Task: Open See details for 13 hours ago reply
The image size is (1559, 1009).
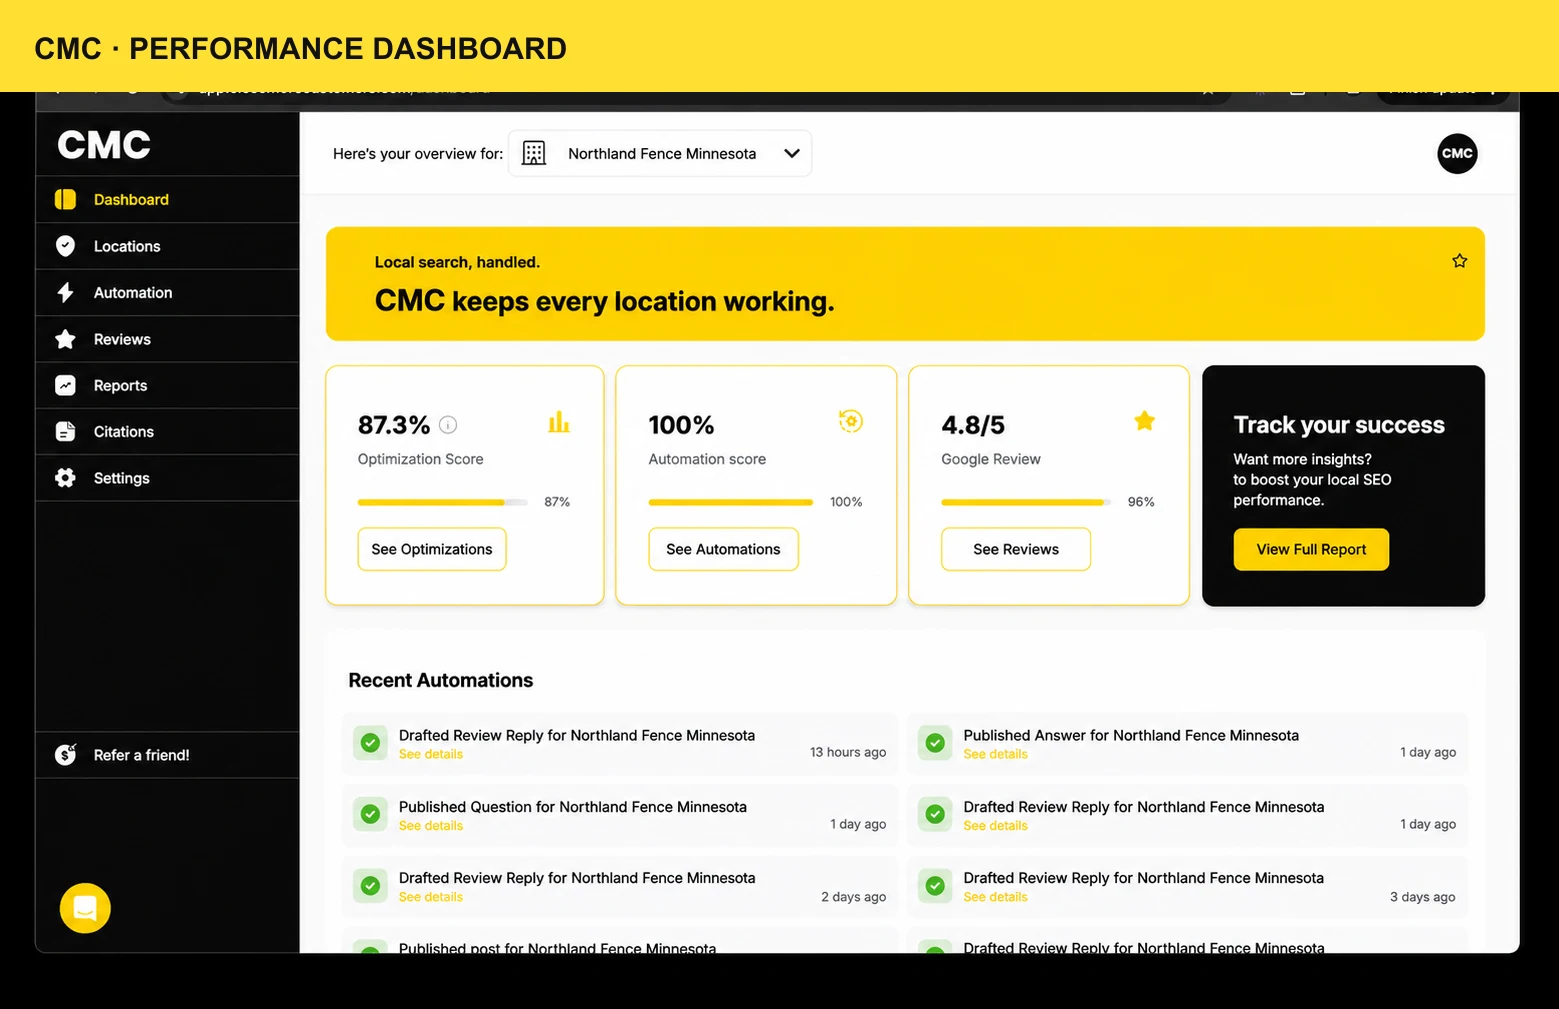Action: pos(431,754)
